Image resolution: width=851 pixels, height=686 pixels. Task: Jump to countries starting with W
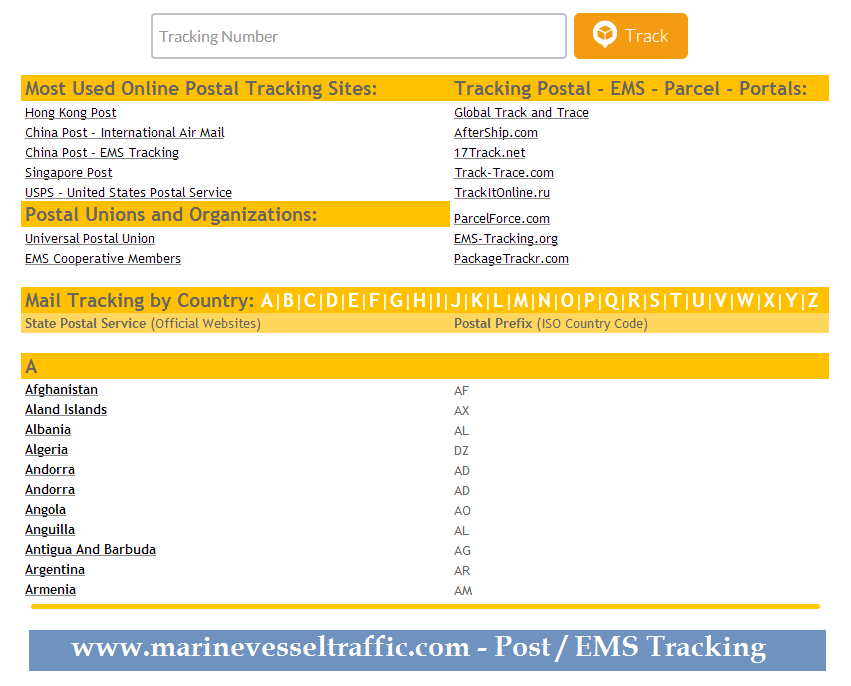(745, 301)
